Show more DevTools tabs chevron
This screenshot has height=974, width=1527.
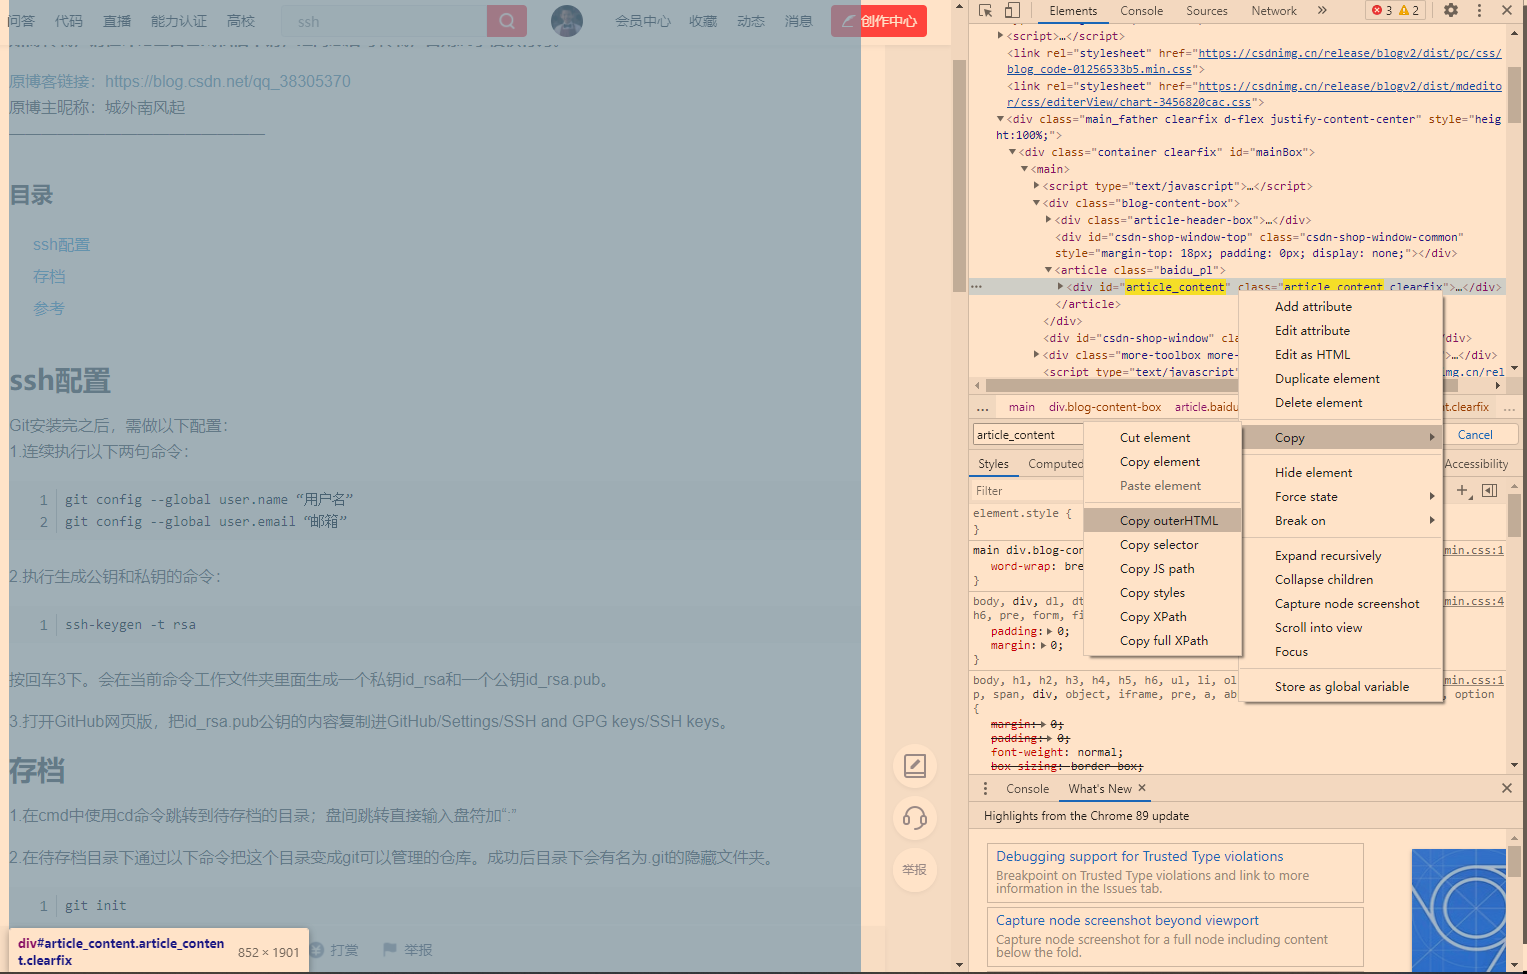tap(1322, 10)
